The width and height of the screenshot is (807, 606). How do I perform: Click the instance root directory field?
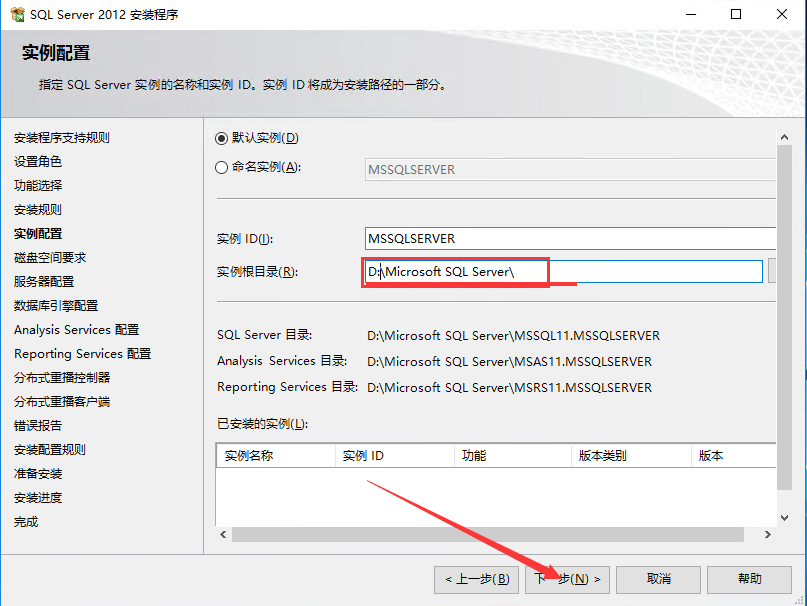(564, 271)
